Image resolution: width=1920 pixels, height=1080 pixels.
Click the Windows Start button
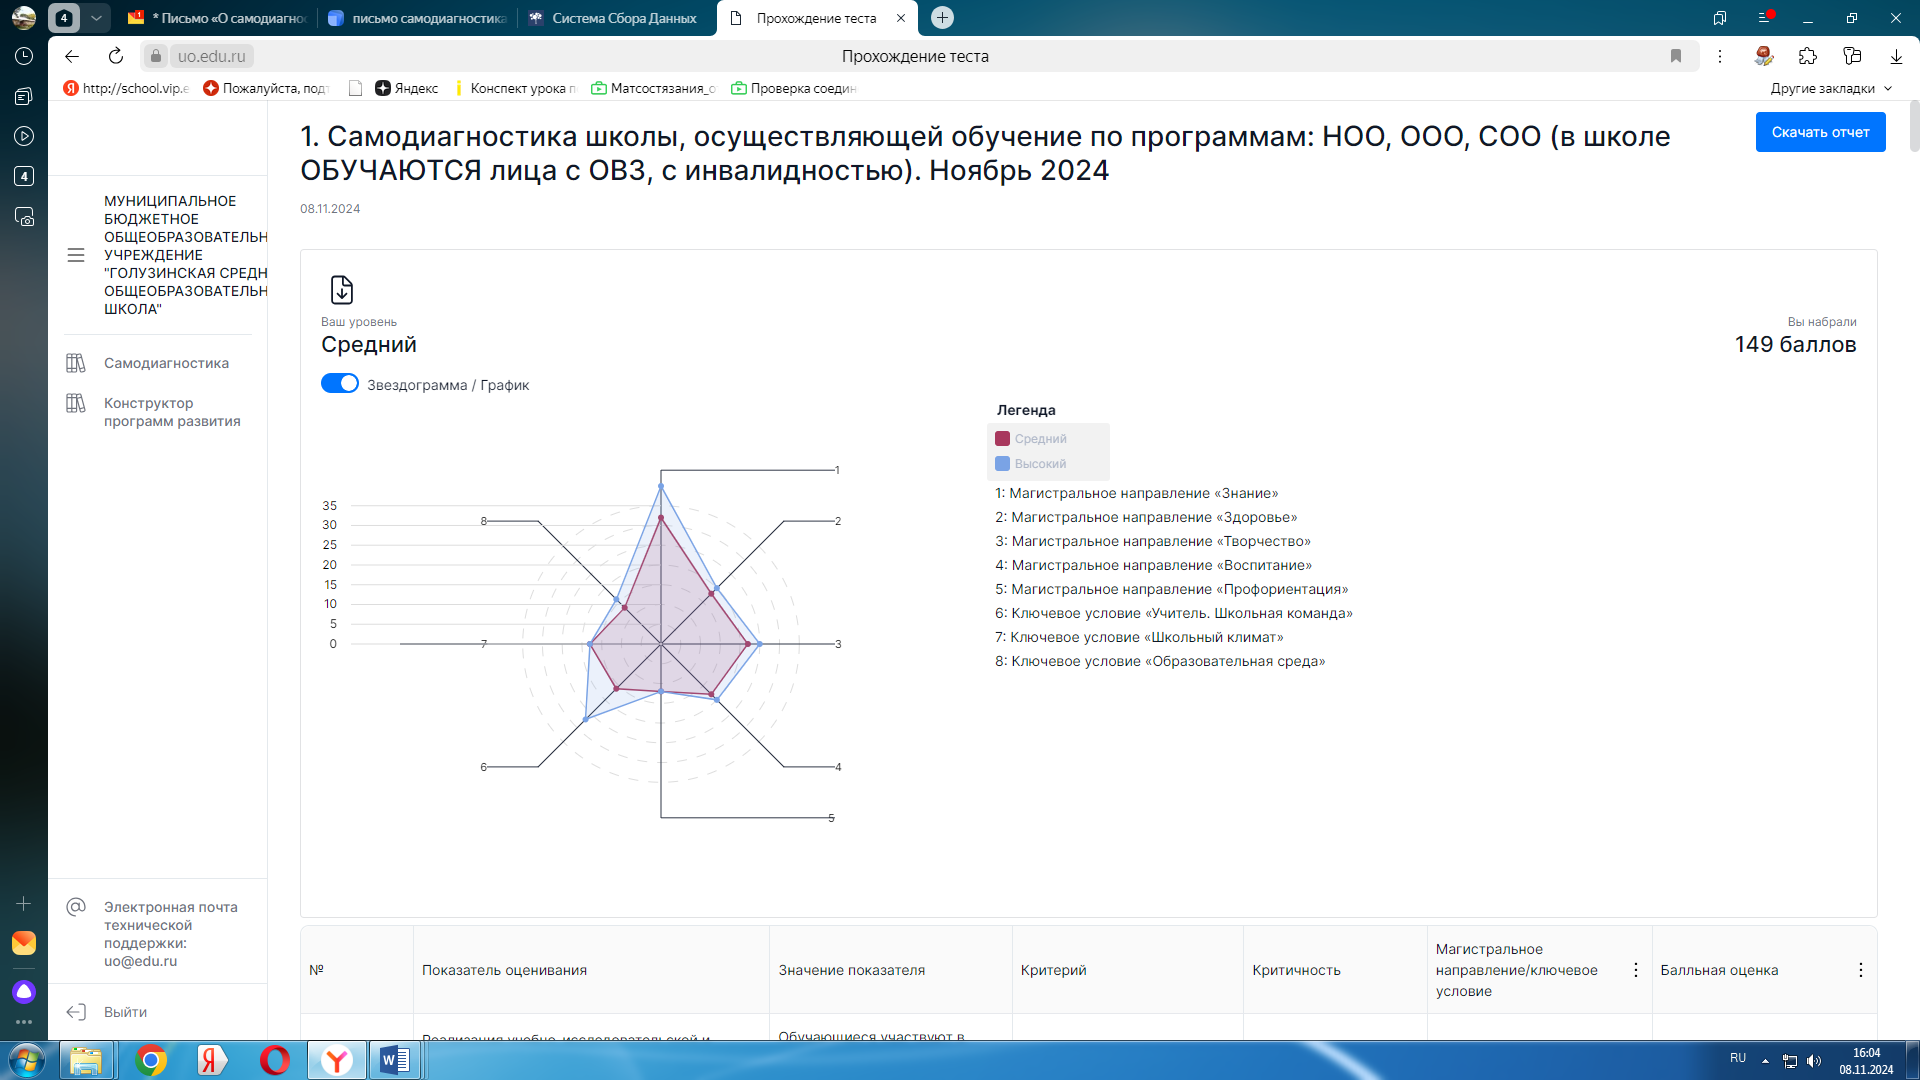[x=26, y=1060]
